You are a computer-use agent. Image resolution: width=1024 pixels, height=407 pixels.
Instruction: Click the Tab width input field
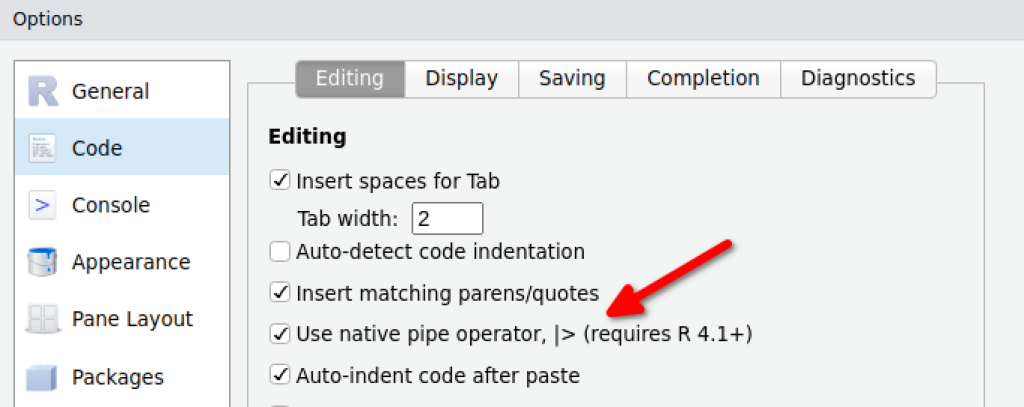(x=447, y=218)
